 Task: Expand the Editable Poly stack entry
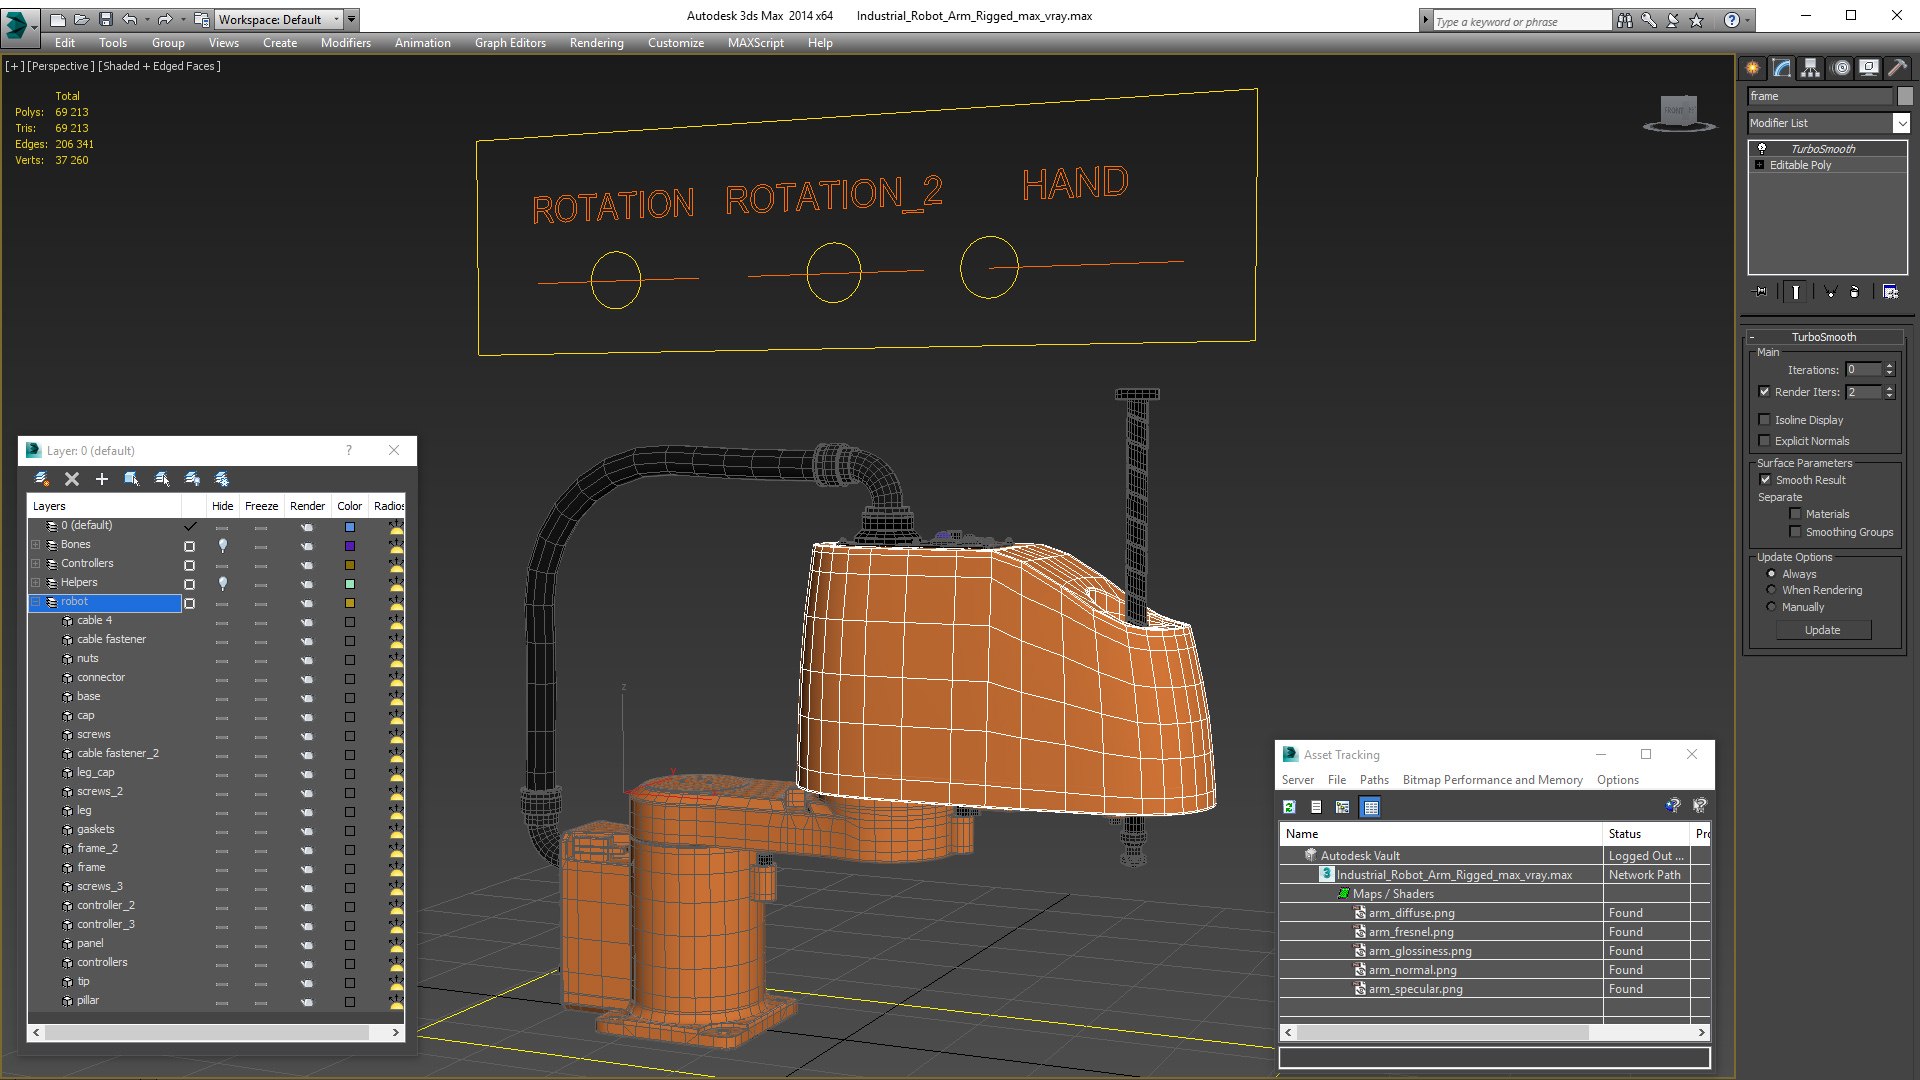pyautogui.click(x=1760, y=165)
